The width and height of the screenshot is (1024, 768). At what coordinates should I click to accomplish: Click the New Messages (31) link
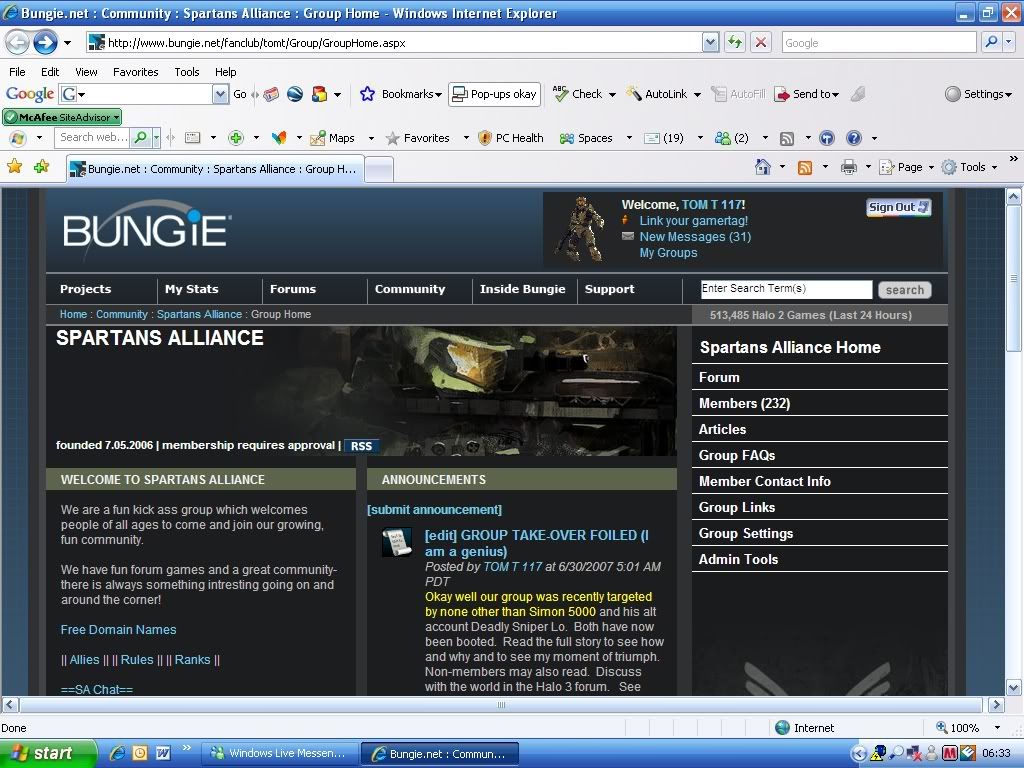pyautogui.click(x=695, y=237)
